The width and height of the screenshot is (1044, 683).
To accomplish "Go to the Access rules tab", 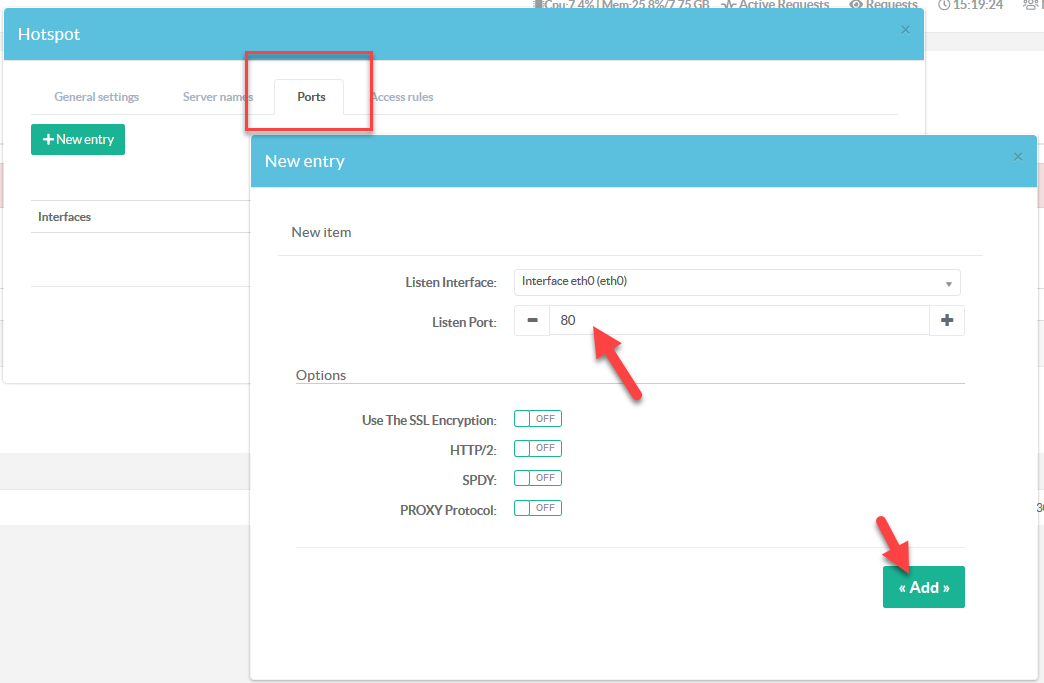I will click(x=402, y=97).
